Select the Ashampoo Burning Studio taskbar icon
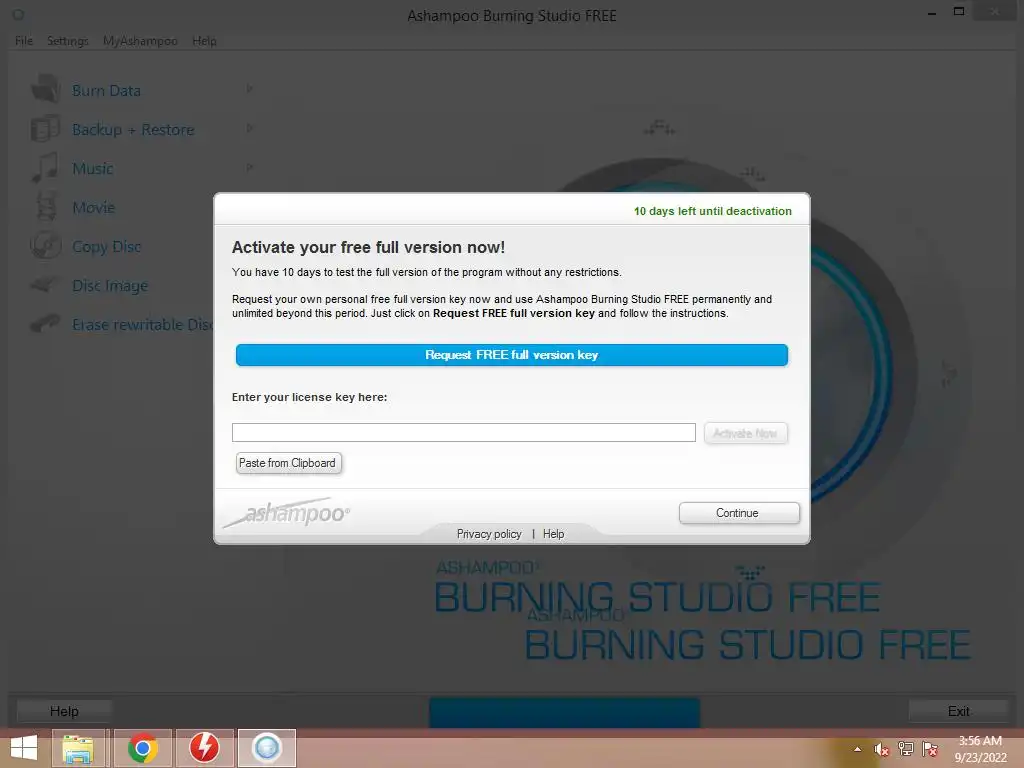Image resolution: width=1024 pixels, height=768 pixels. click(266, 748)
